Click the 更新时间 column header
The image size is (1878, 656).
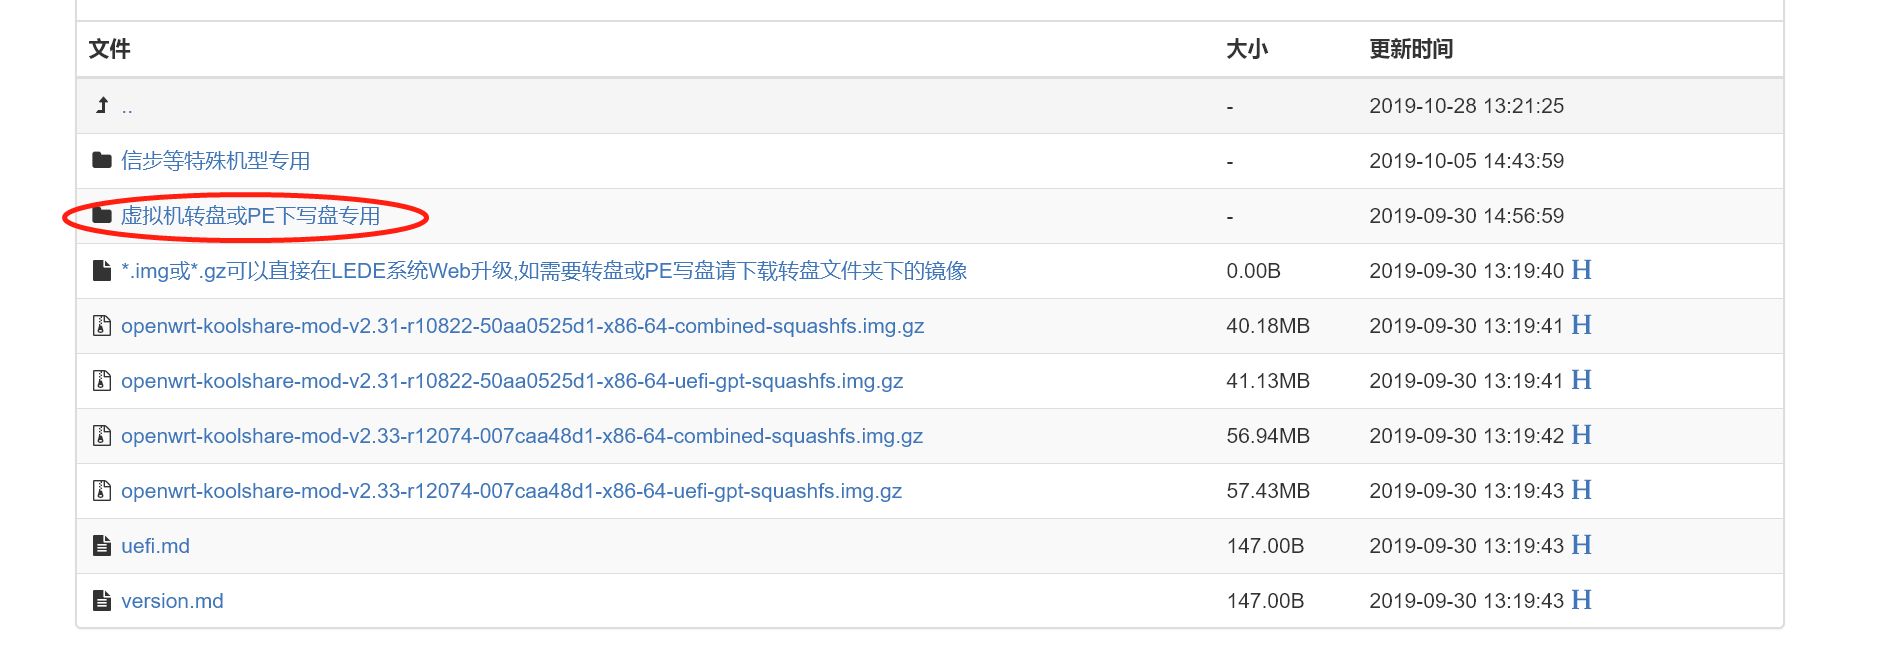pos(1411,49)
